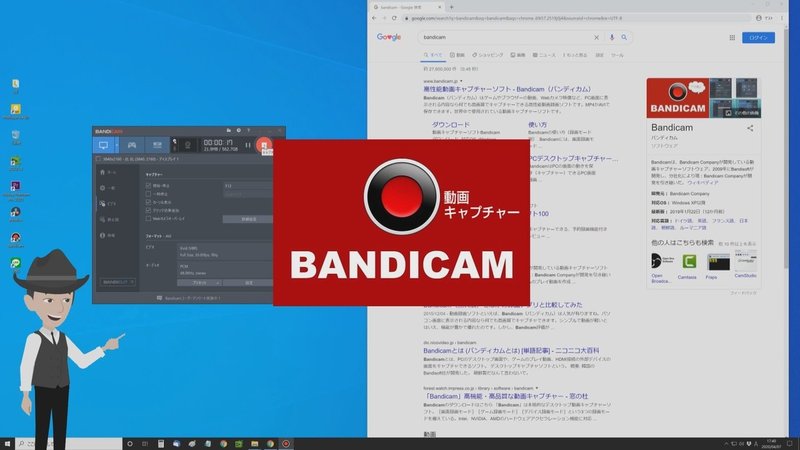This screenshot has height=450, width=800.
Task: Toggle the Bandicam webcam icon
Action: point(187,145)
